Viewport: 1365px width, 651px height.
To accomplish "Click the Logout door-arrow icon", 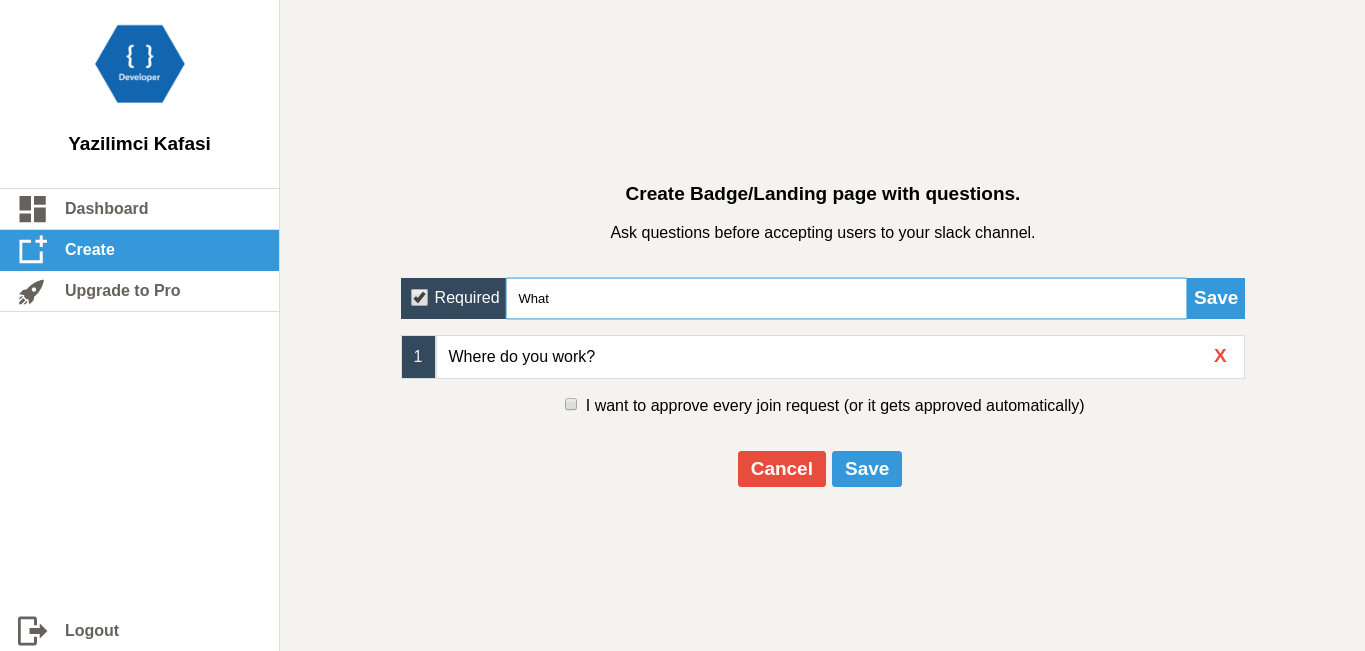I will [33, 631].
